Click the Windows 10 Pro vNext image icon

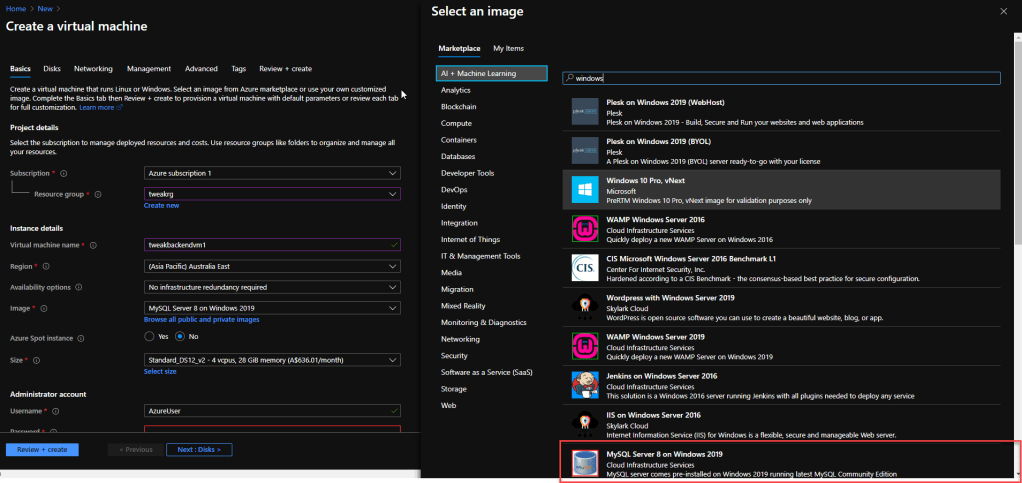(x=585, y=189)
